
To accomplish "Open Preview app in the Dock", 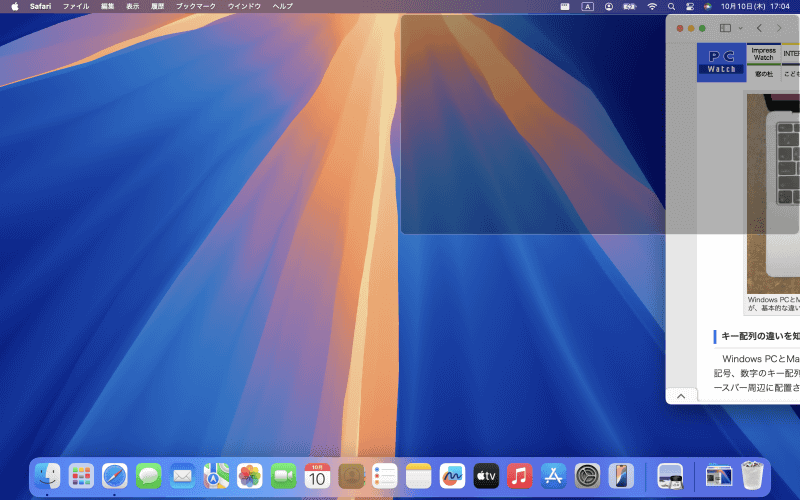I will 670,477.
